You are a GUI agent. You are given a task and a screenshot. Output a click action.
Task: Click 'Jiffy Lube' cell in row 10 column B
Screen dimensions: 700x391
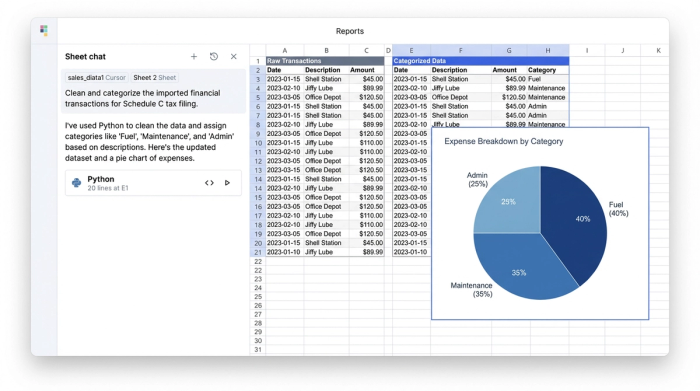point(326,143)
